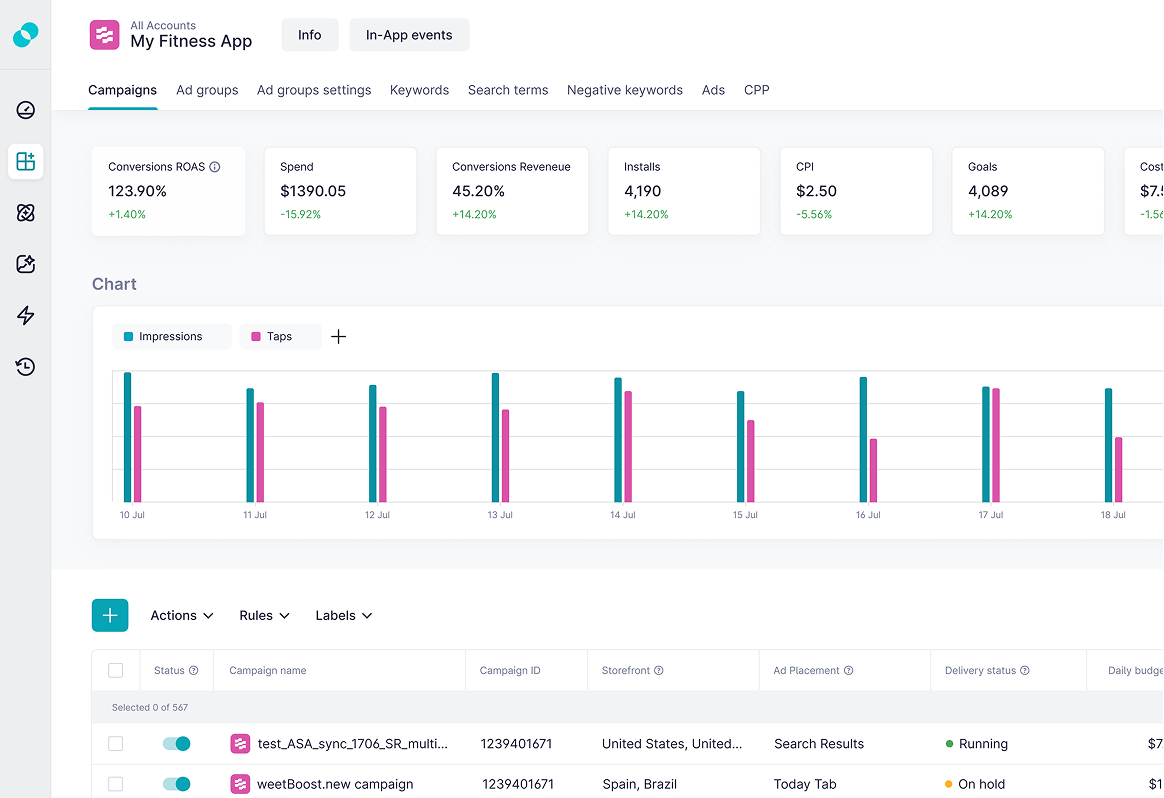Click the help icon next to Storefront
The height and width of the screenshot is (798, 1164).
click(659, 671)
